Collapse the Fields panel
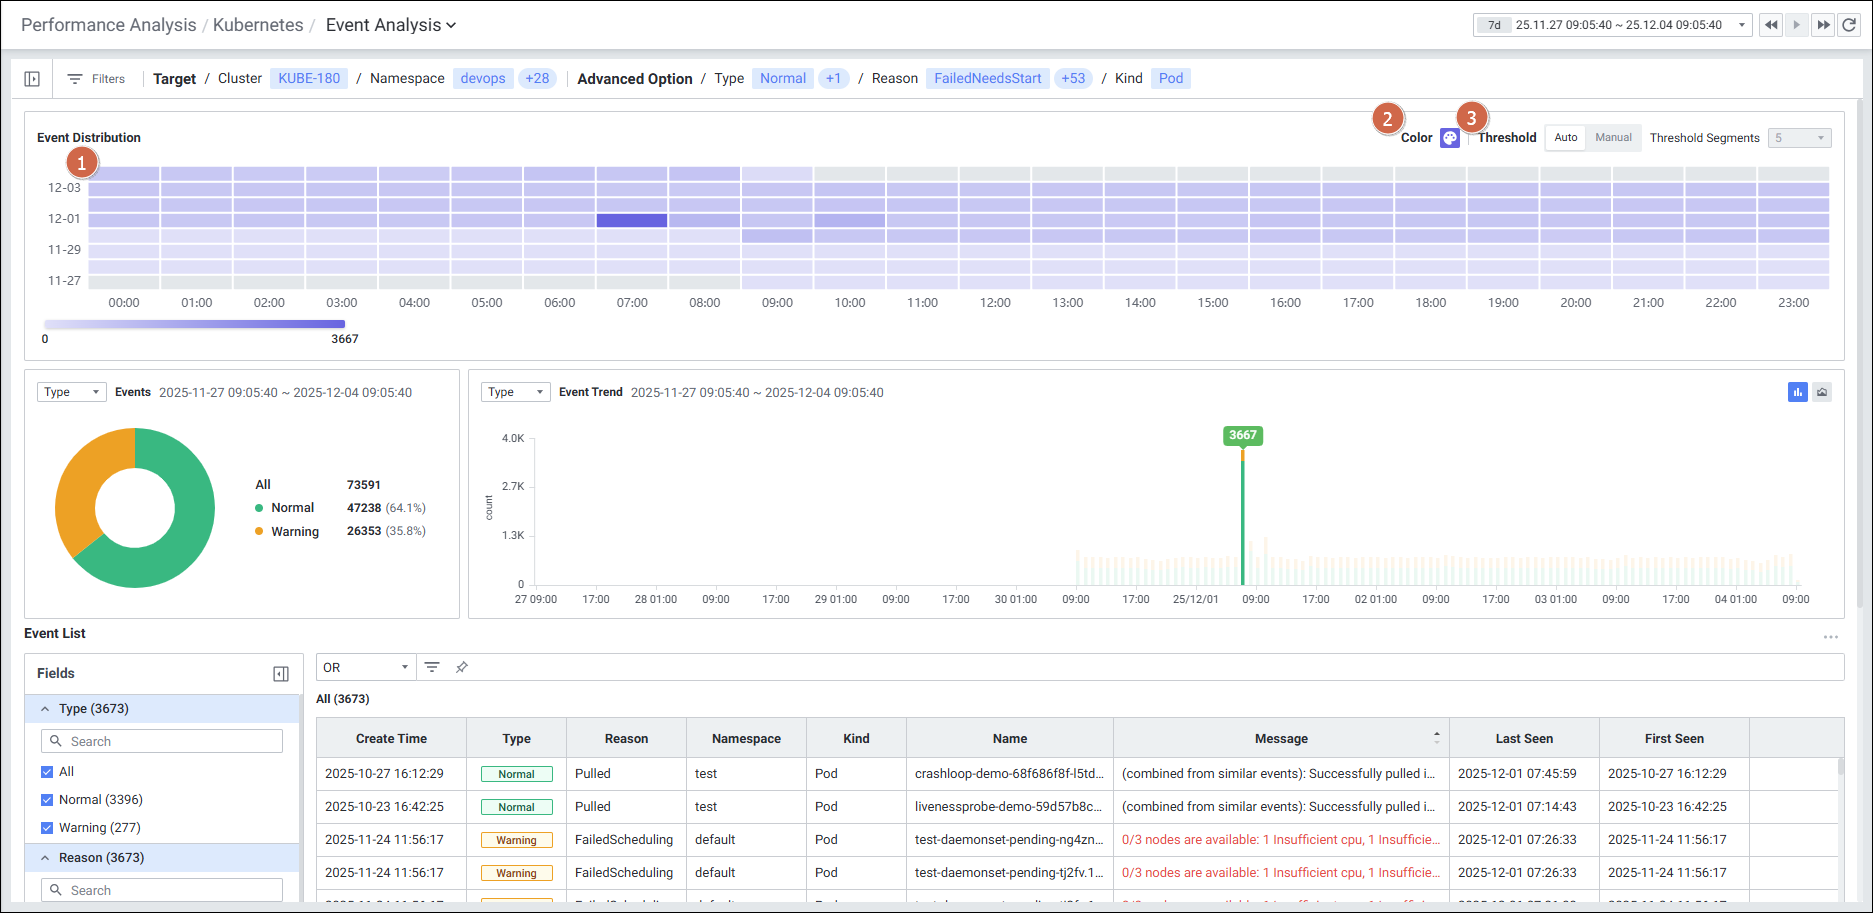The width and height of the screenshot is (1873, 913). pos(281,674)
